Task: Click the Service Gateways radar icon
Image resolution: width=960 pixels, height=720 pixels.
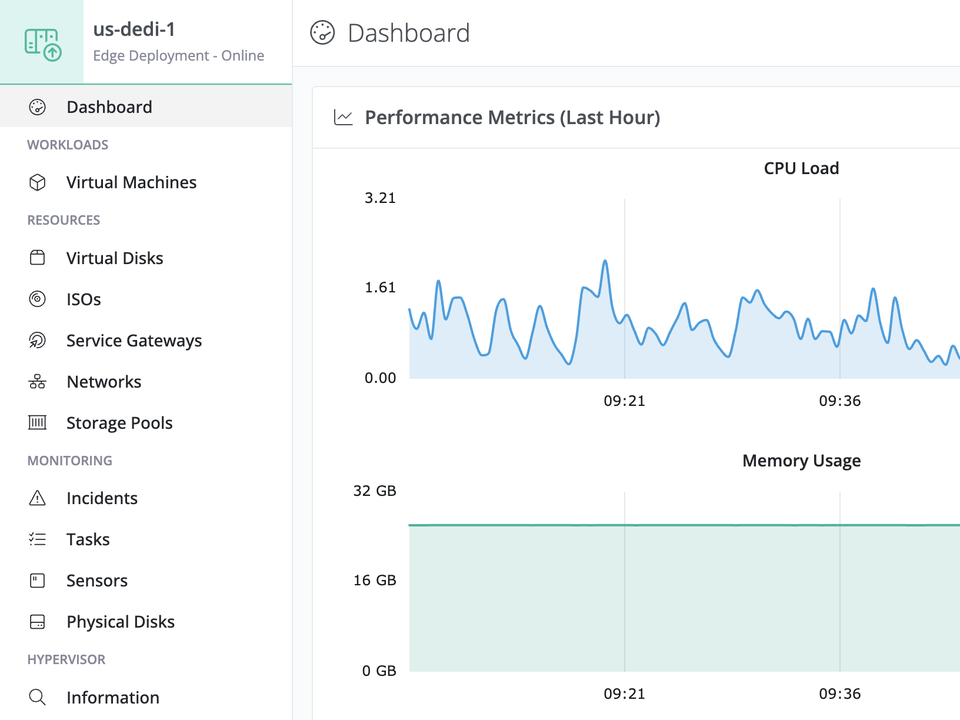Action: point(37,340)
